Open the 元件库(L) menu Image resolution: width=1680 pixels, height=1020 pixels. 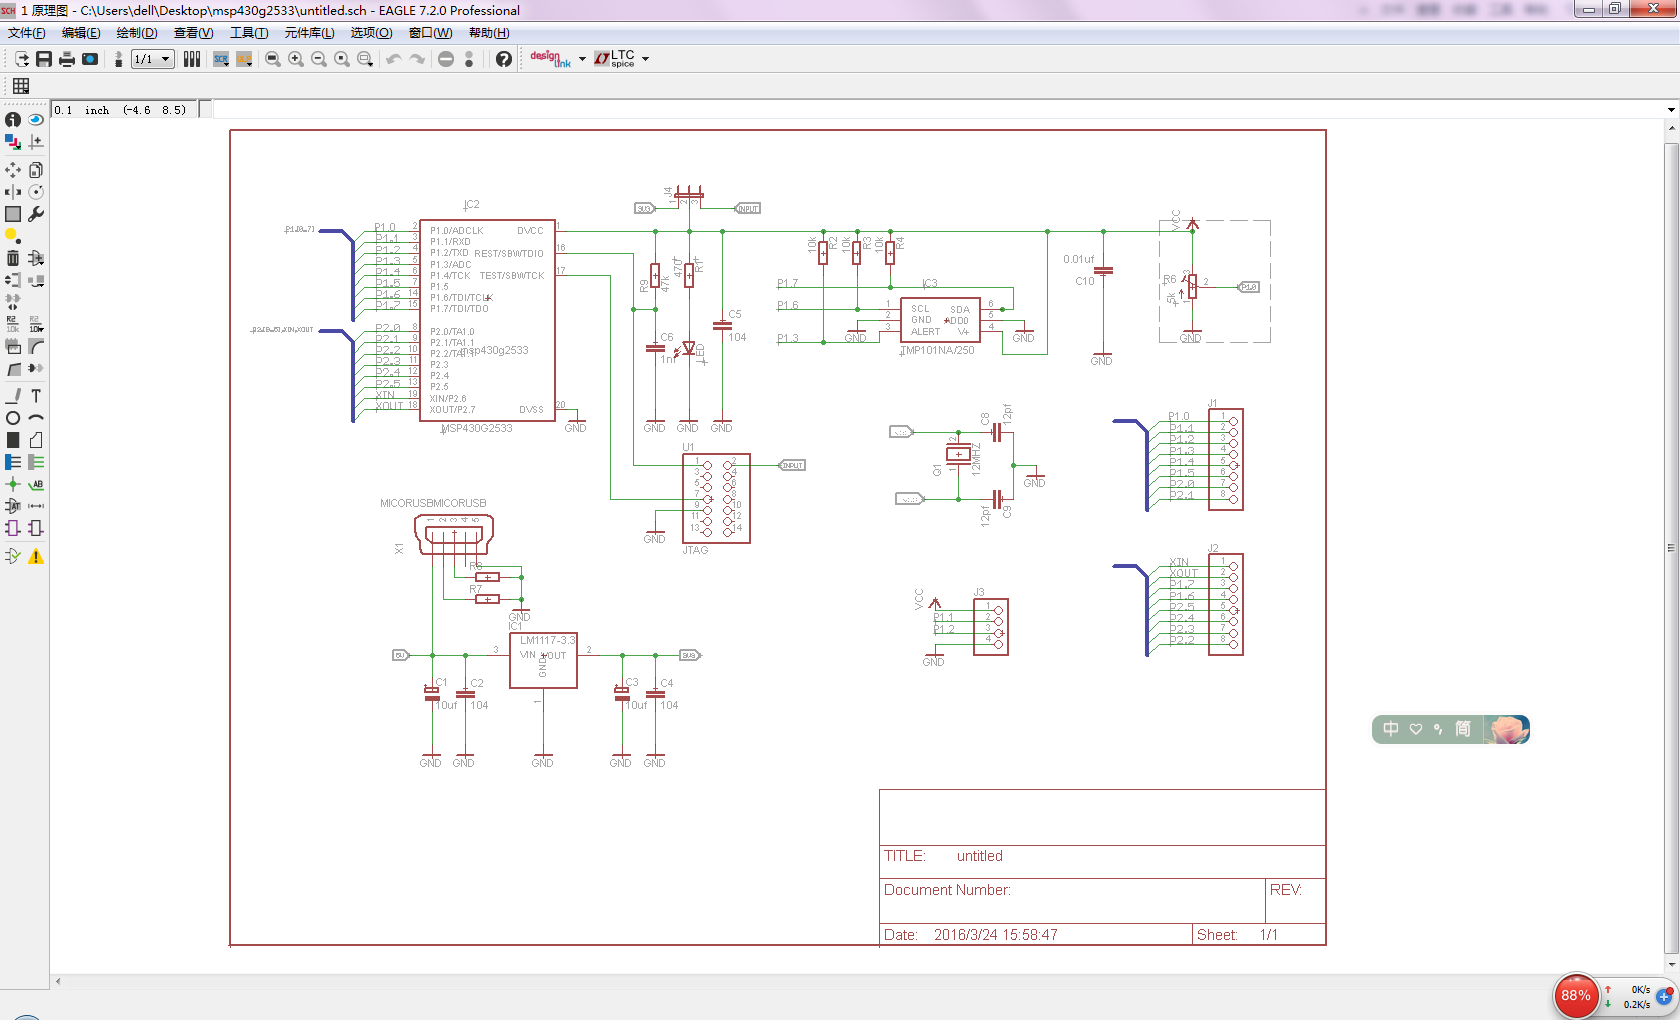309,33
